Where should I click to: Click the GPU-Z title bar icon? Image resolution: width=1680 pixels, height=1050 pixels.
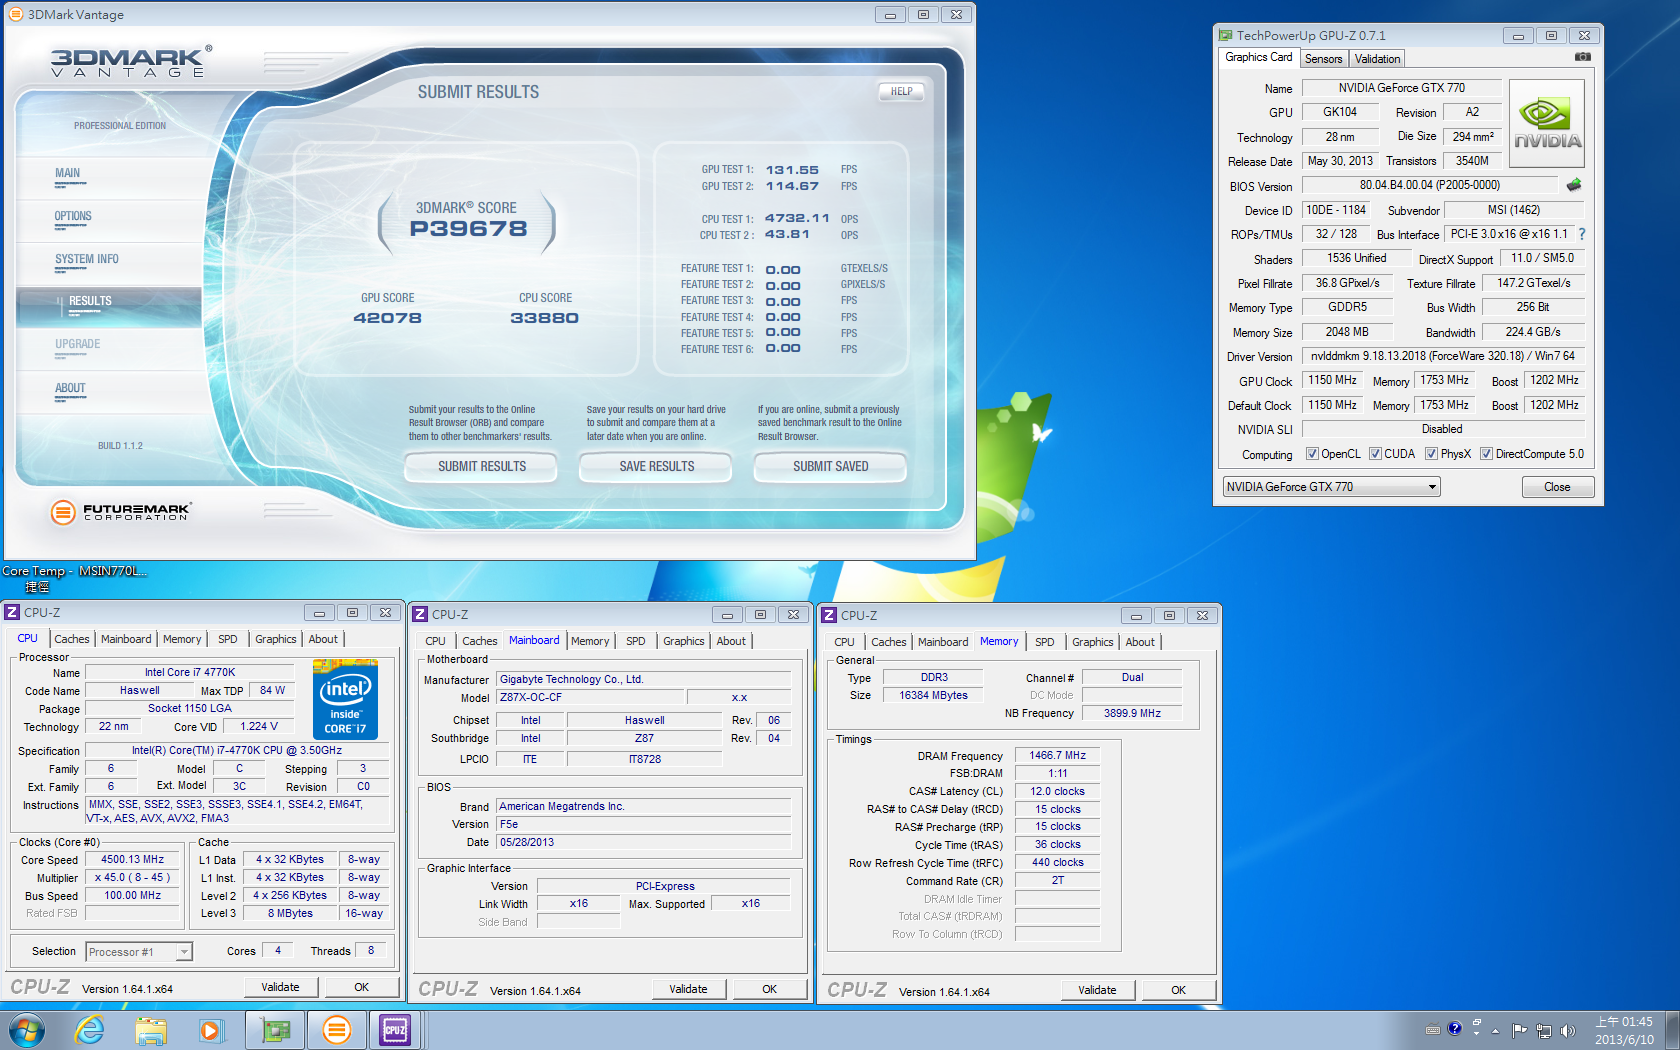(x=1225, y=35)
